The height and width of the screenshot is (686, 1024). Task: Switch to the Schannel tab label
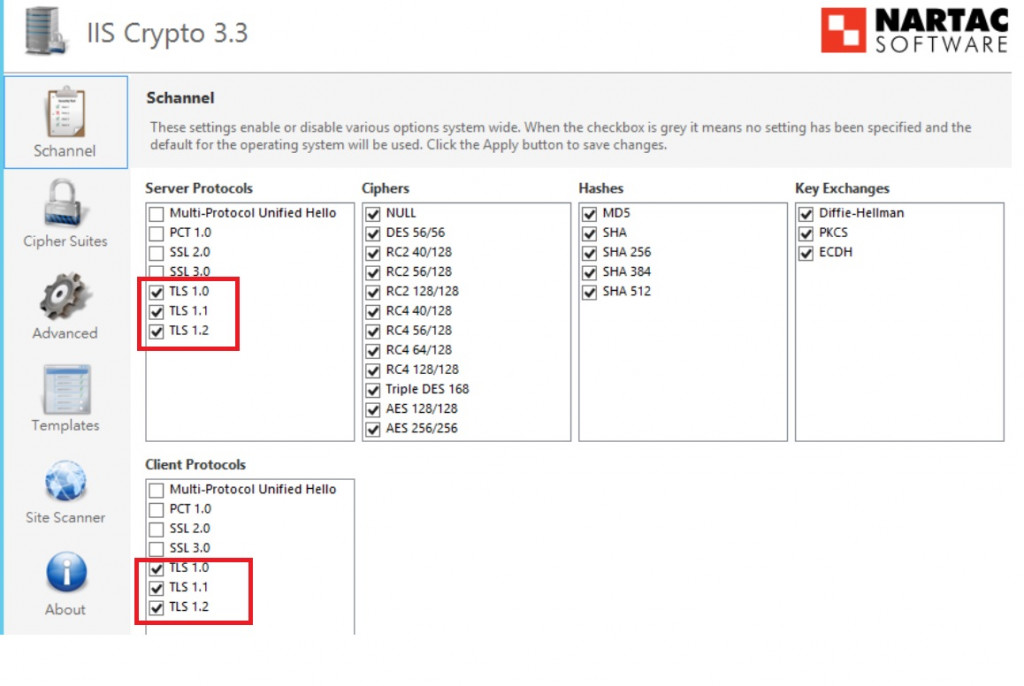pos(65,151)
